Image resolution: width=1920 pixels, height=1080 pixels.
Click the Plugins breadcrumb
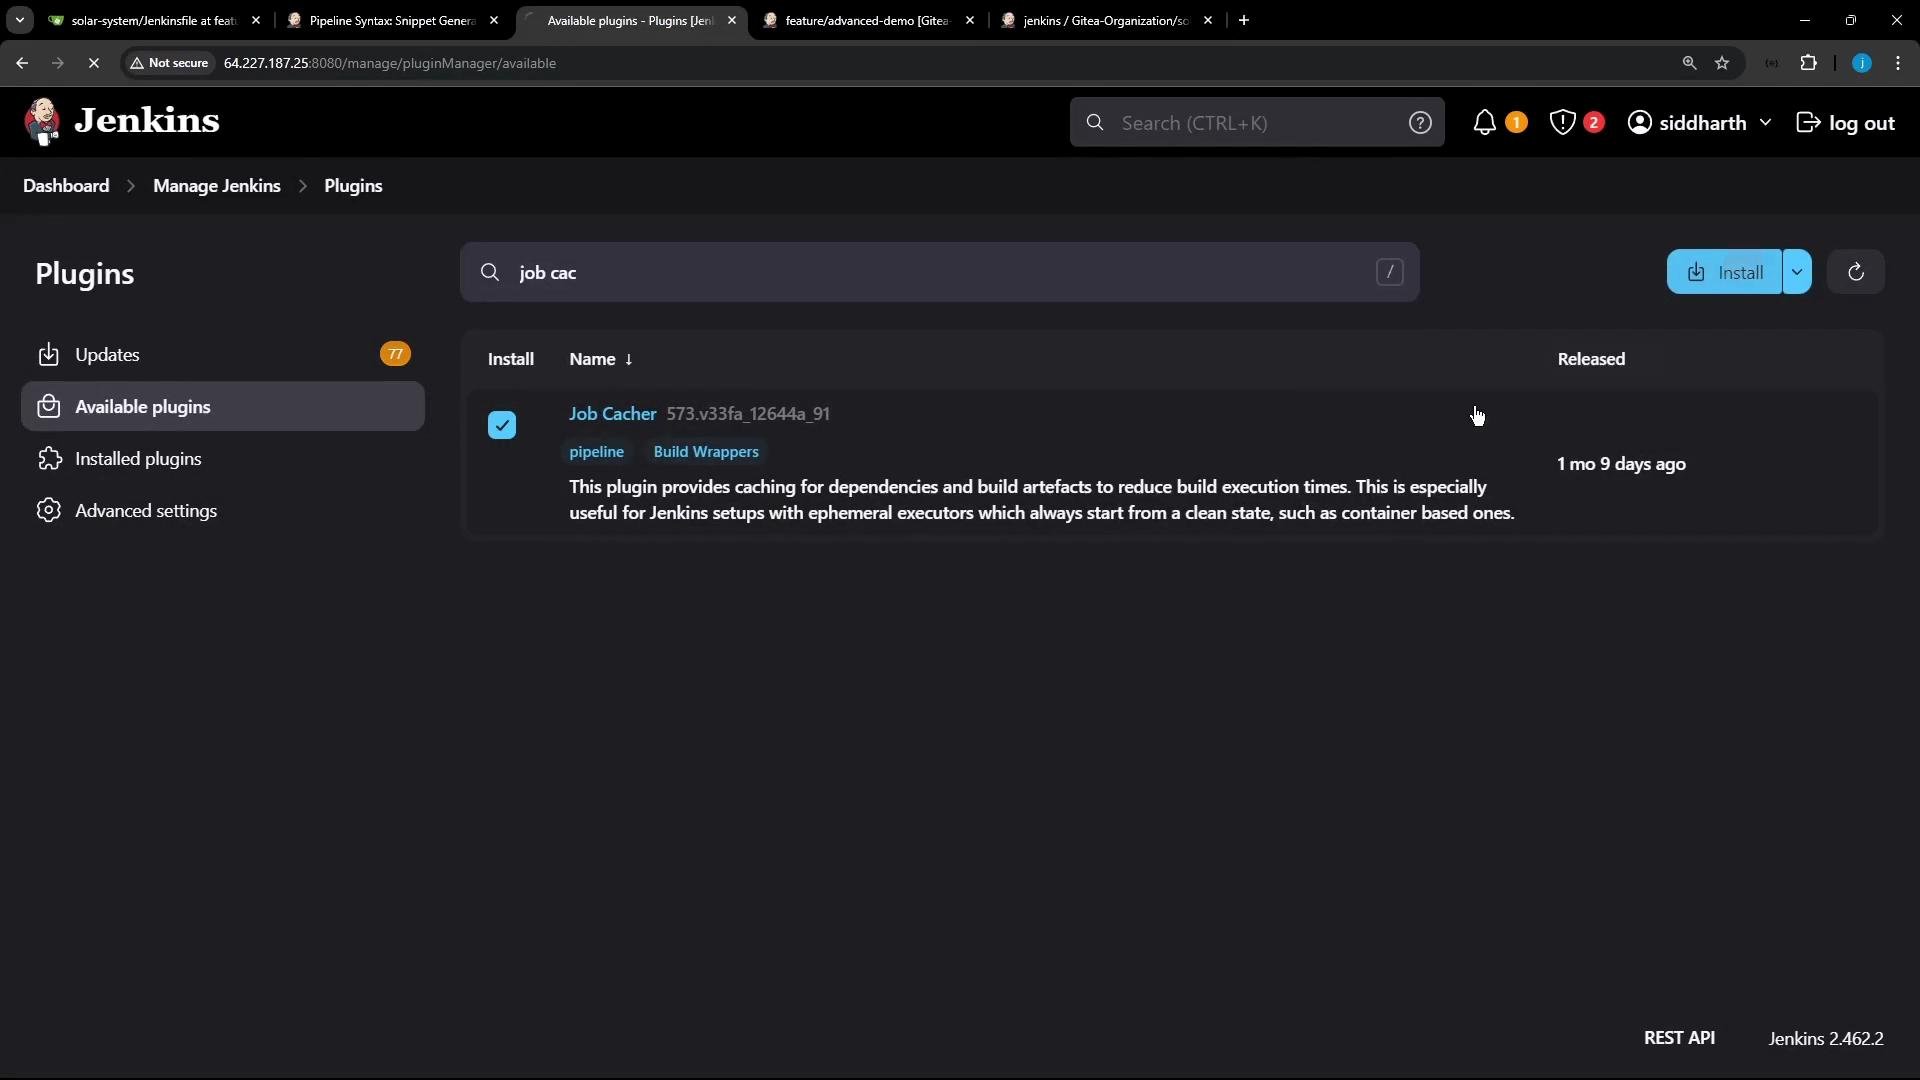pyautogui.click(x=353, y=186)
